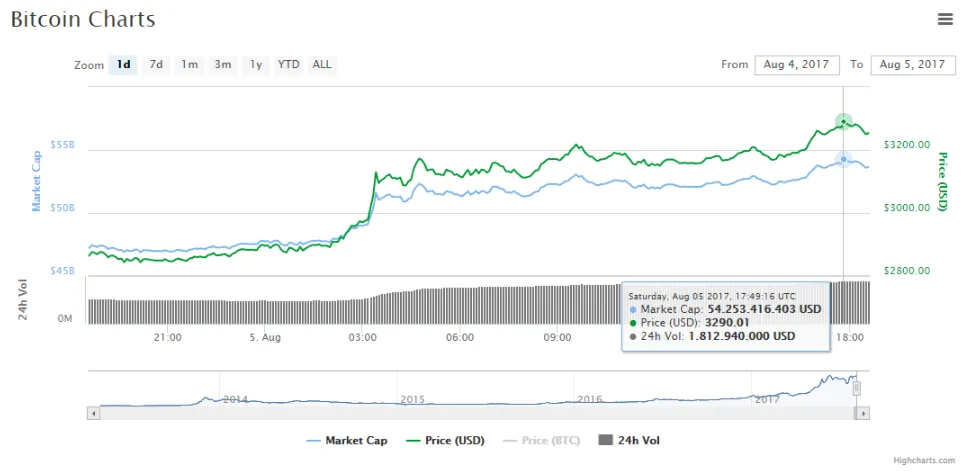The image size is (976, 472).
Task: Click the 5. Aug time axis label
Action: click(x=265, y=337)
